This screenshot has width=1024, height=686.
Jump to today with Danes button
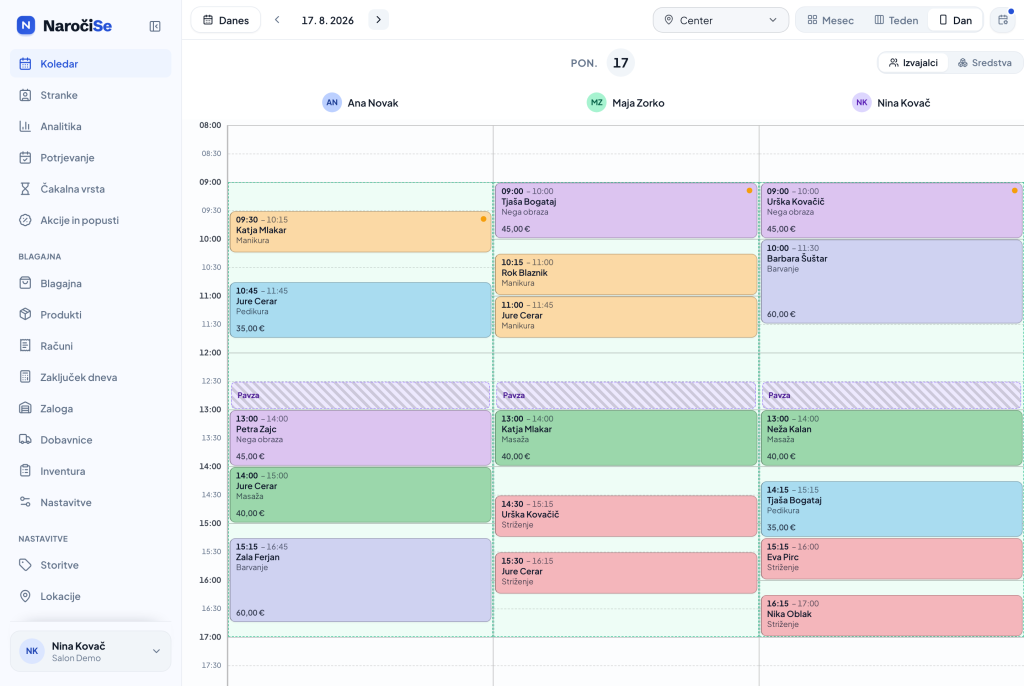226,20
